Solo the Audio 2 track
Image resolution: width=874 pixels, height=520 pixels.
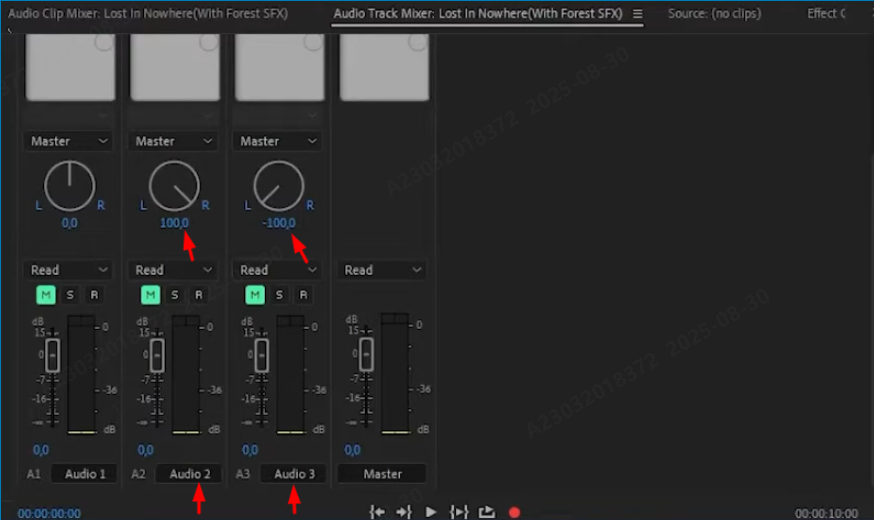click(174, 295)
